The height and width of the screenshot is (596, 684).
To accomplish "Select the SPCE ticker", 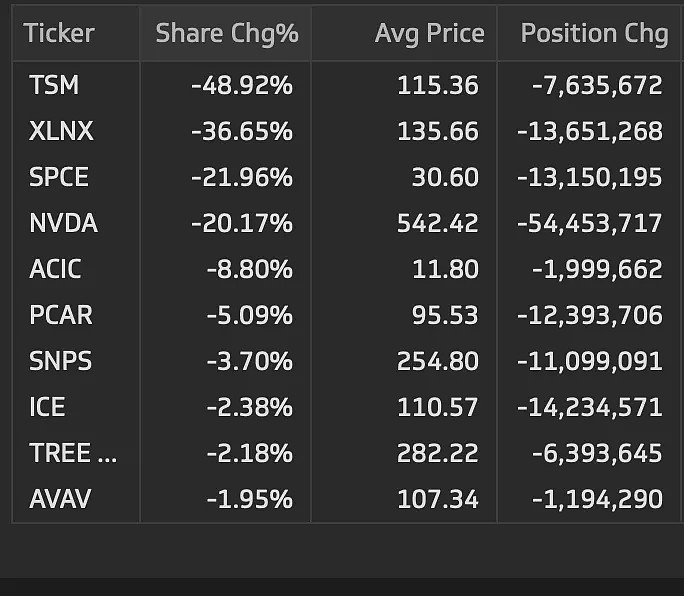I will click(x=59, y=177).
